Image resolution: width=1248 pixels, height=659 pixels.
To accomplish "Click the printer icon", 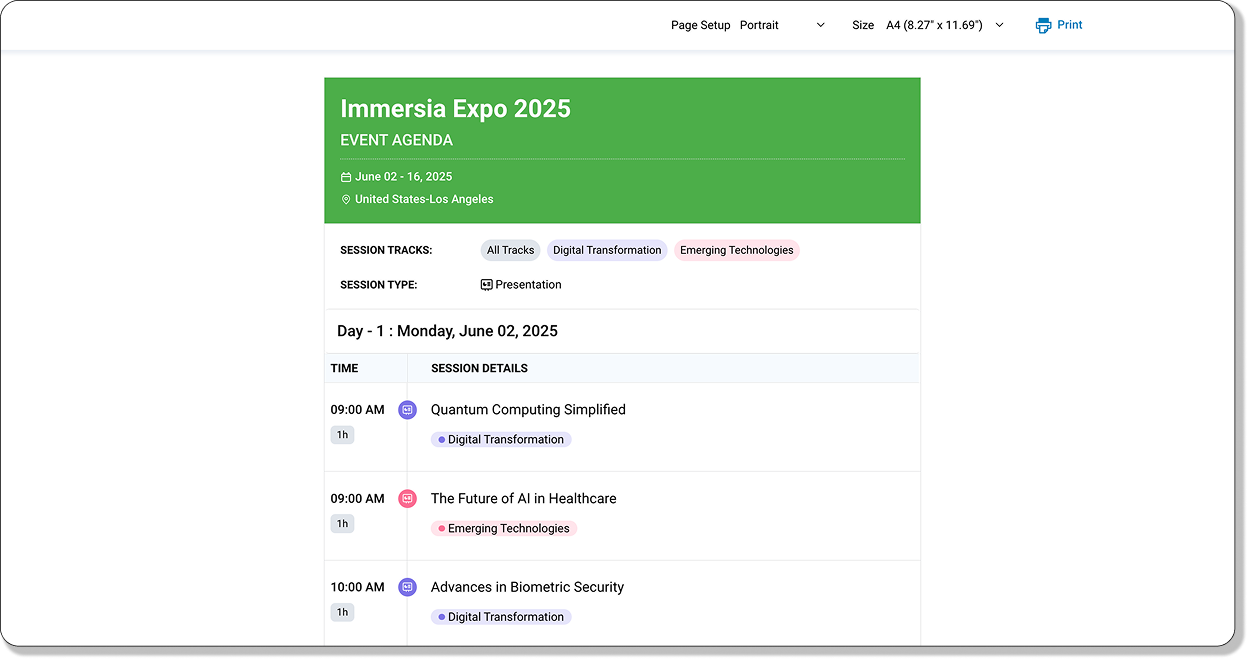I will click(1043, 25).
